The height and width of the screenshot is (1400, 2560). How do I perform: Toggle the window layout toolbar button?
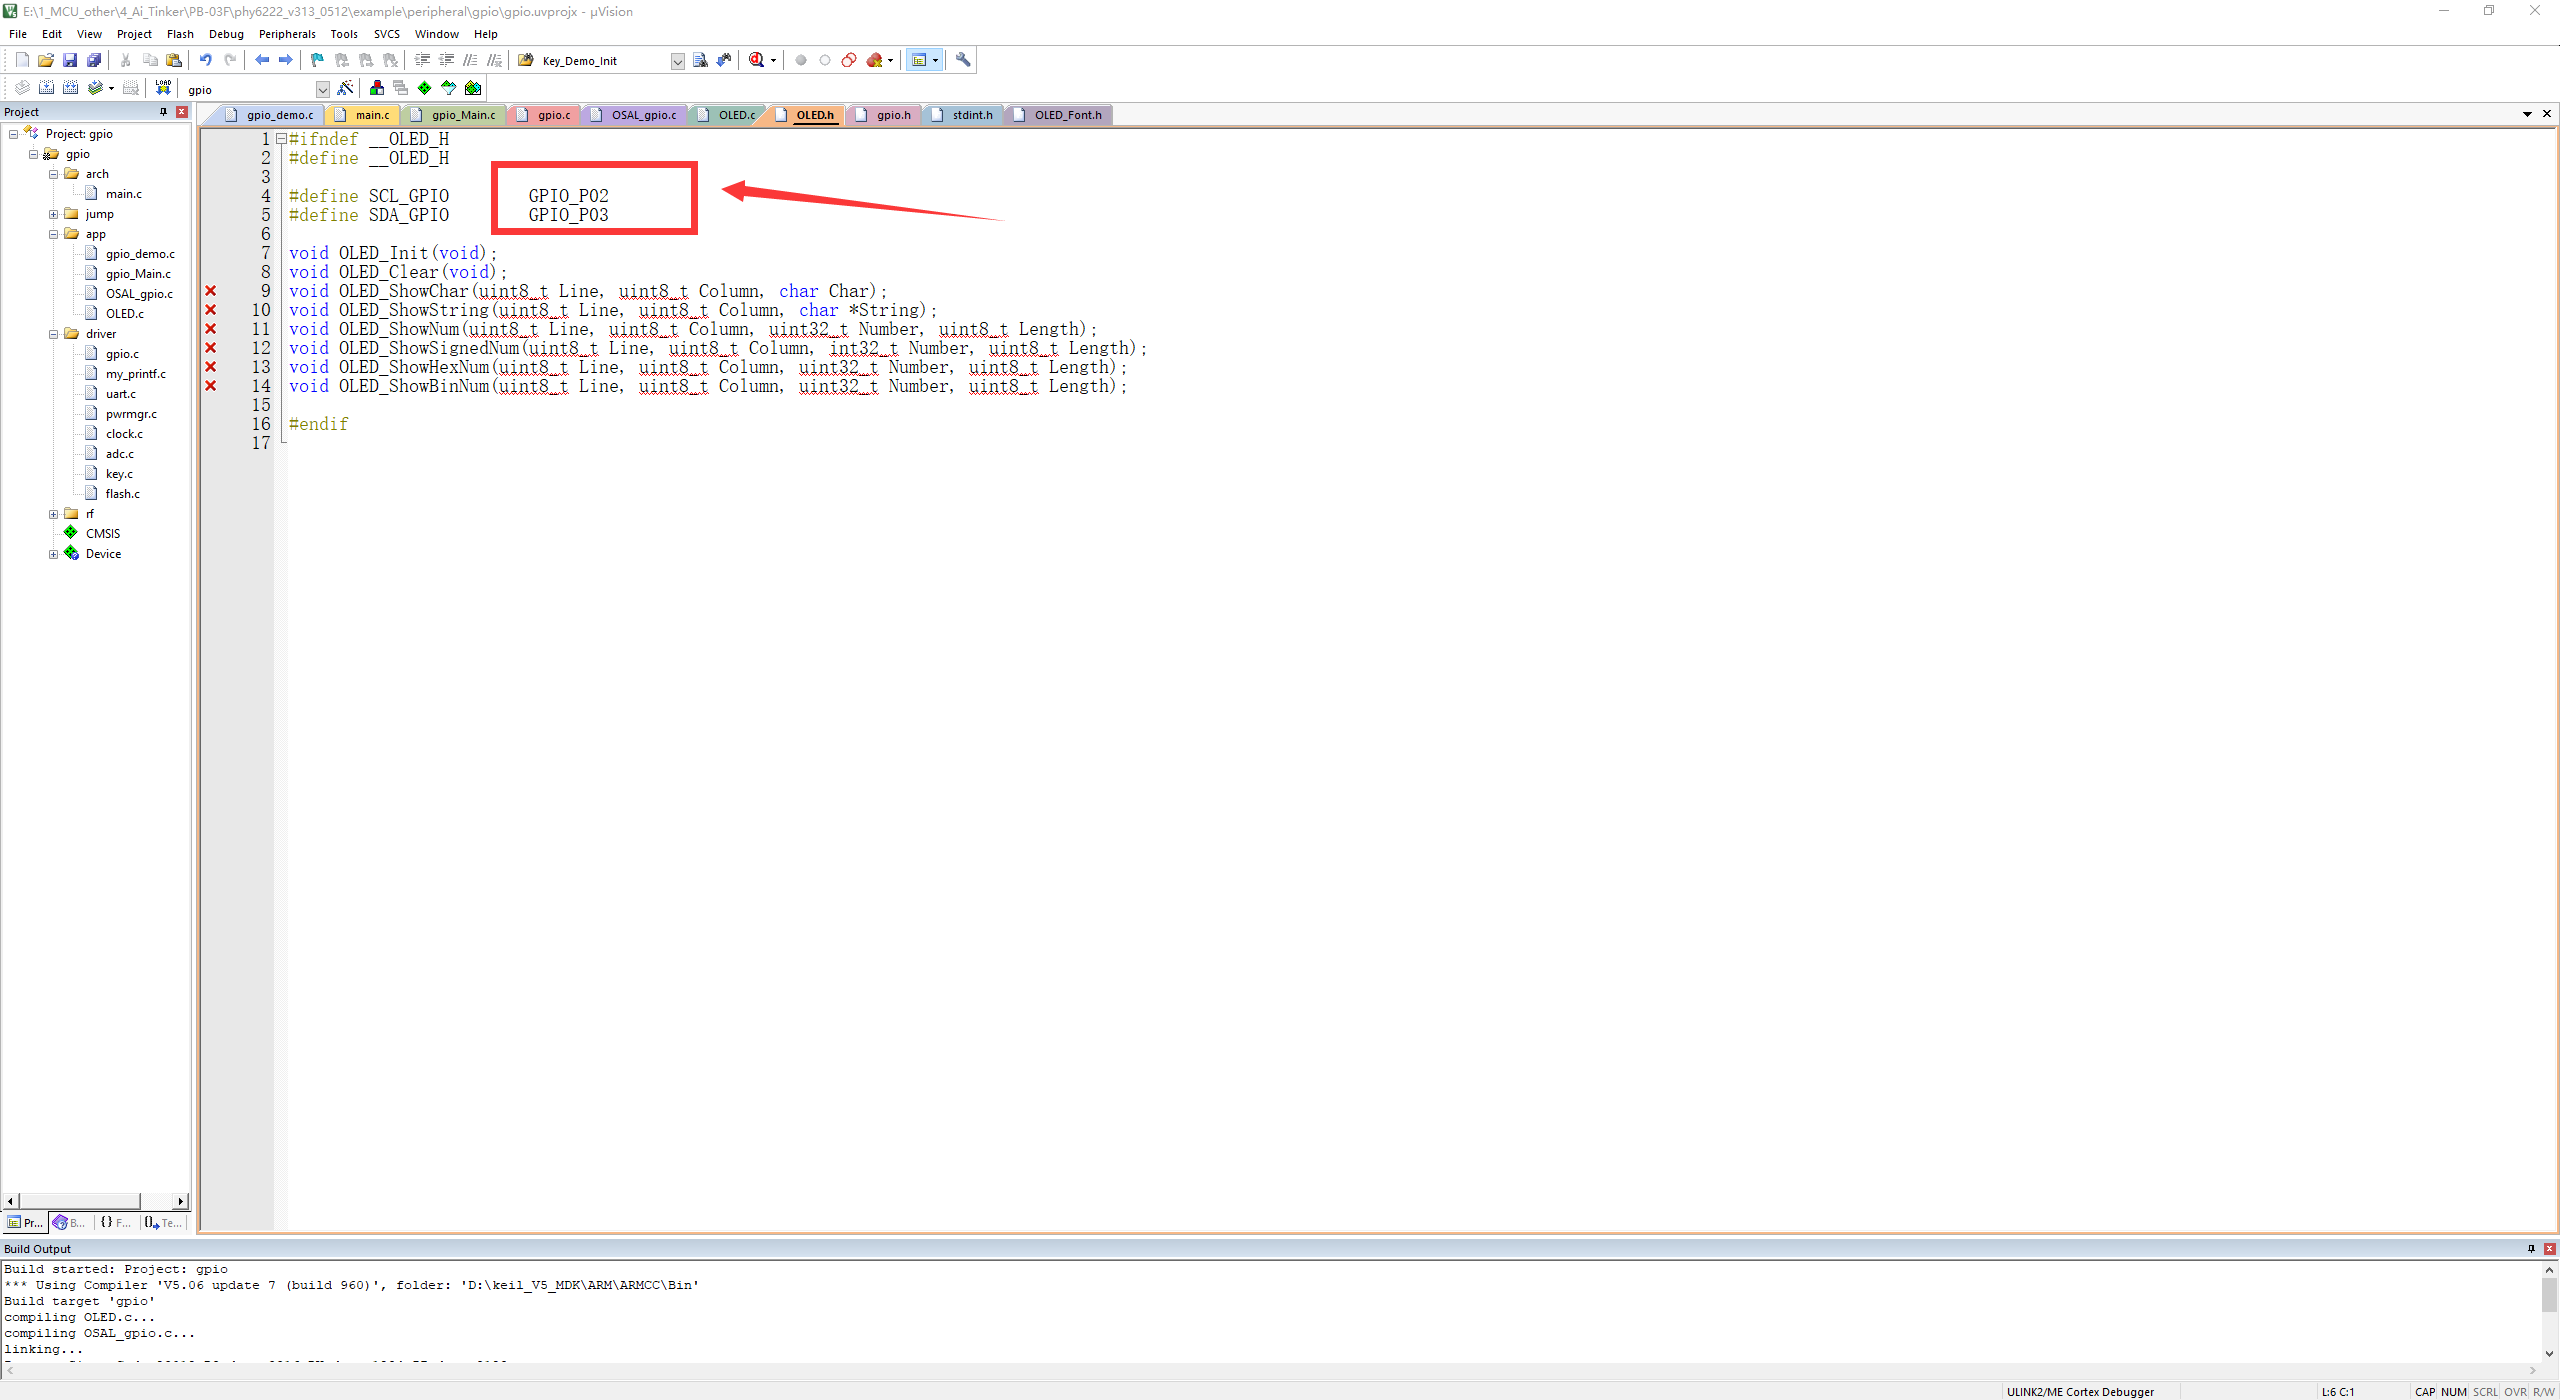tap(919, 60)
